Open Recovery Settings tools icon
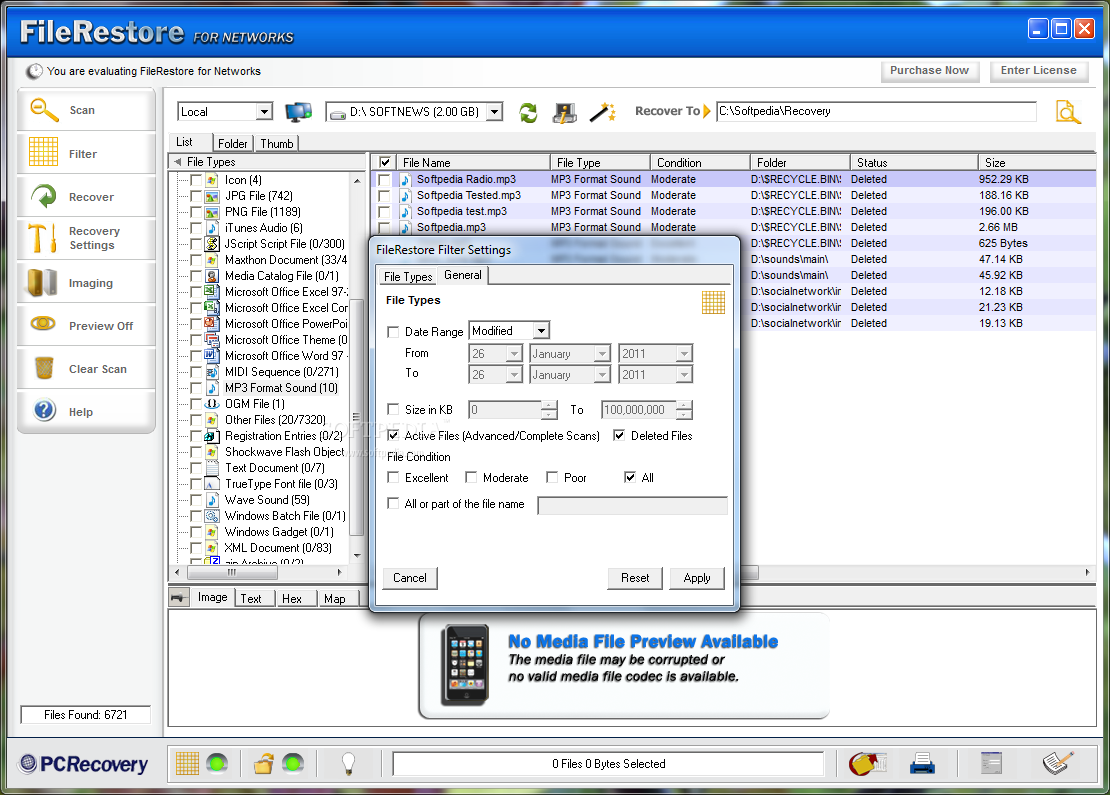The width and height of the screenshot is (1110, 795). (42, 239)
